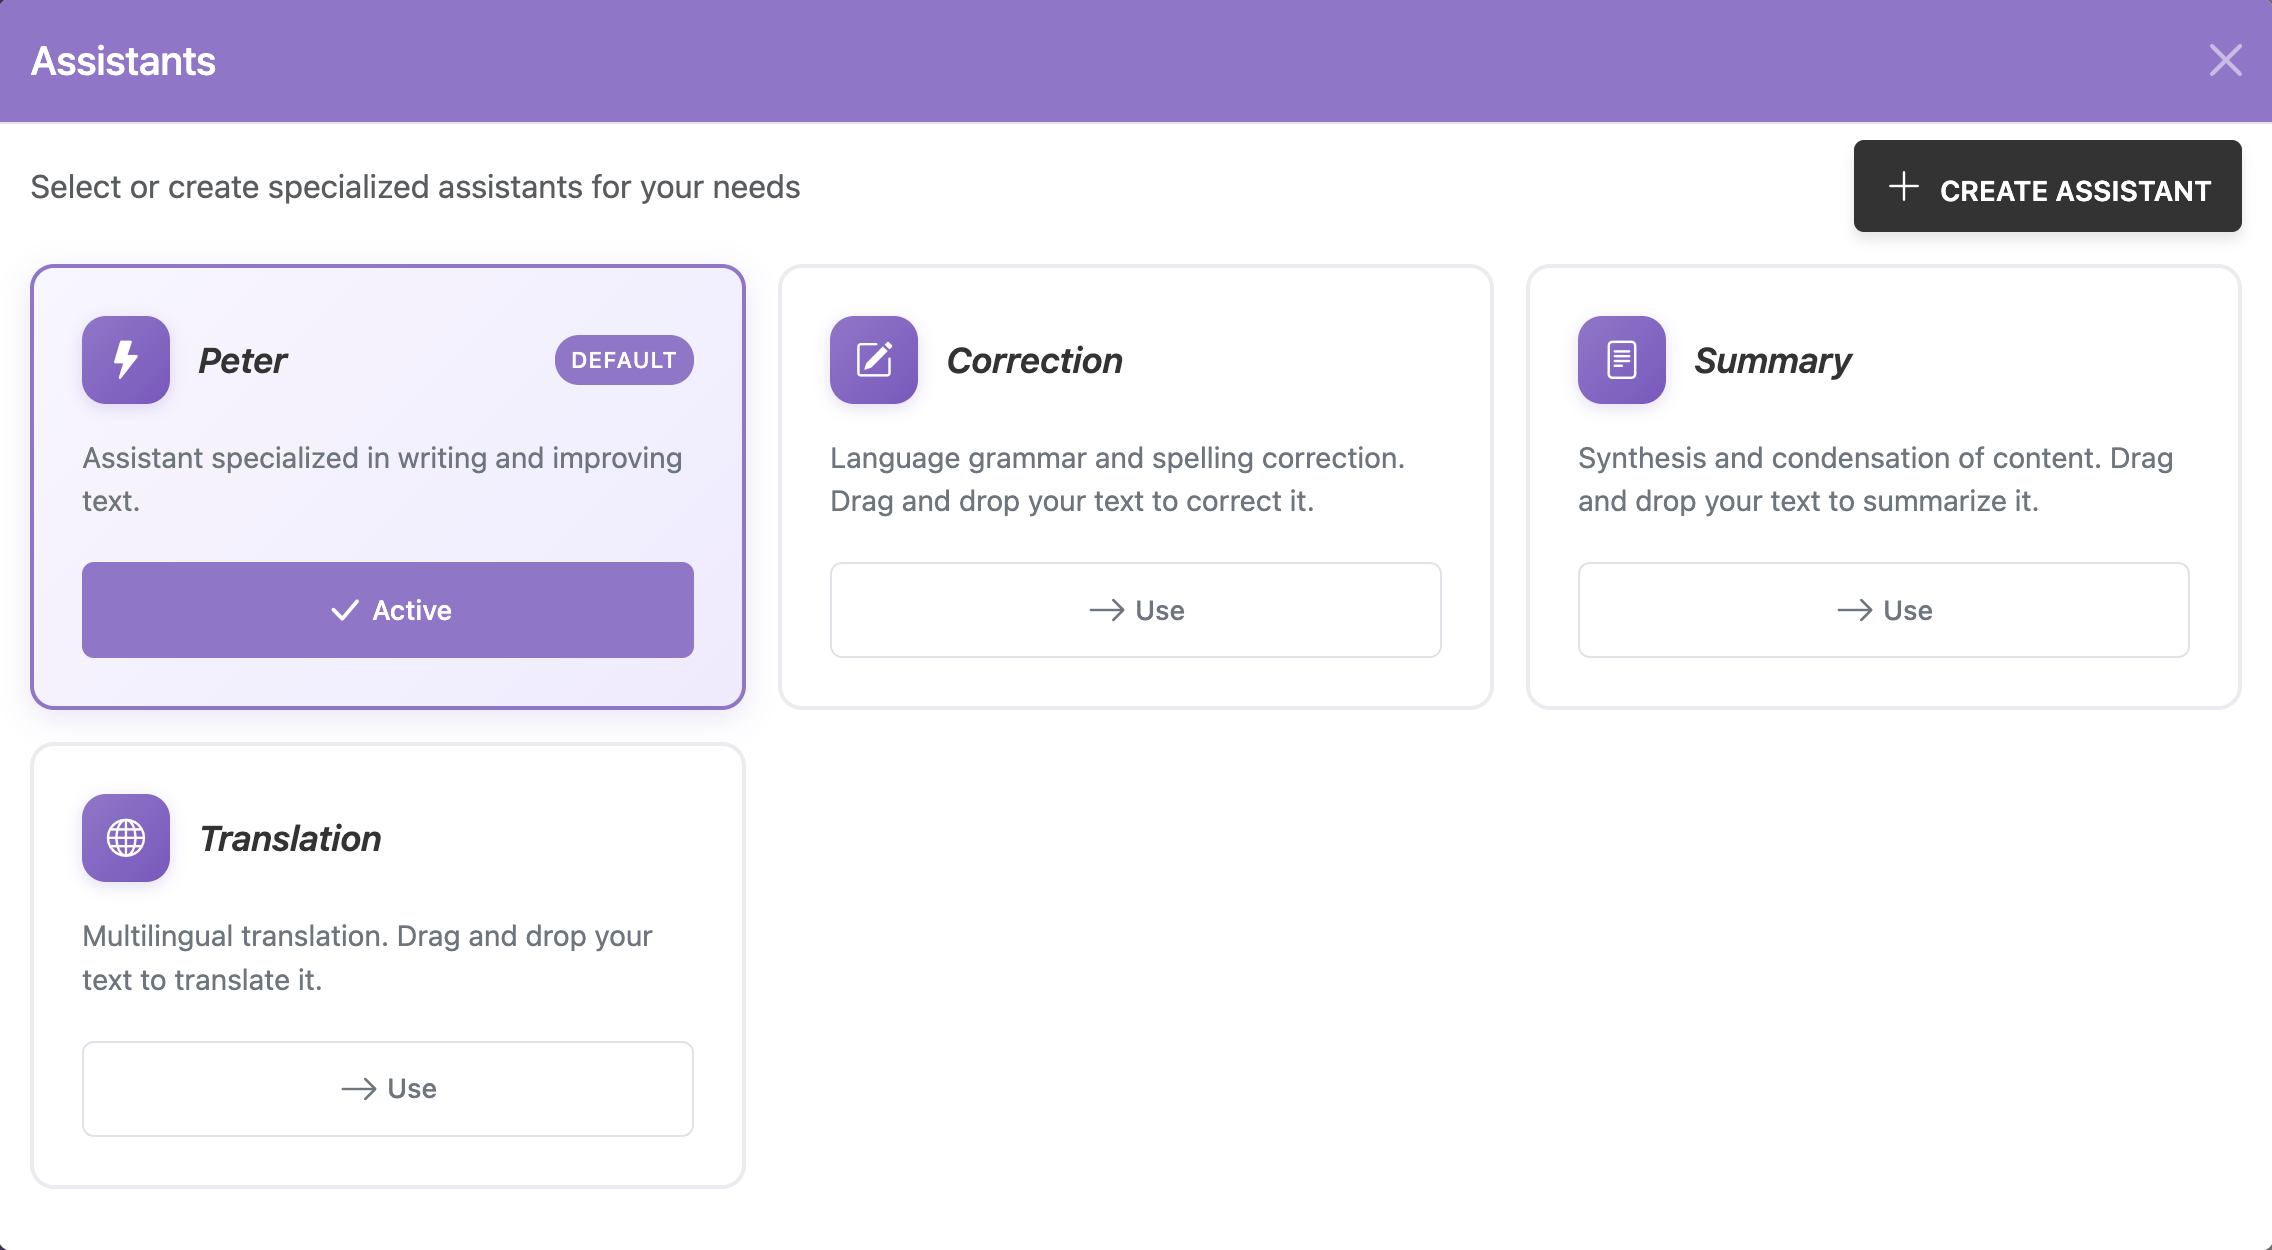Click the arrow icon in Correction's Use button
The width and height of the screenshot is (2272, 1250).
(1108, 610)
